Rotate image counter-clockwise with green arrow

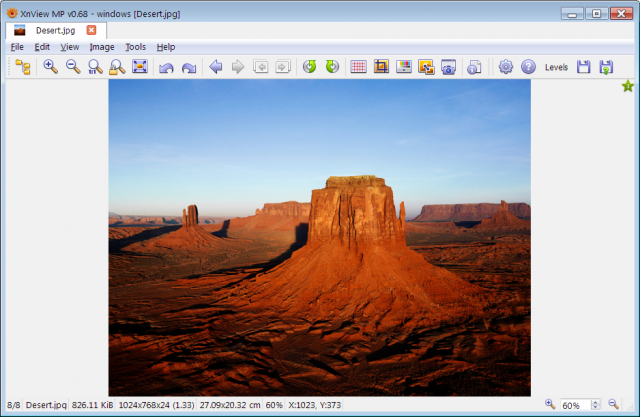click(309, 67)
